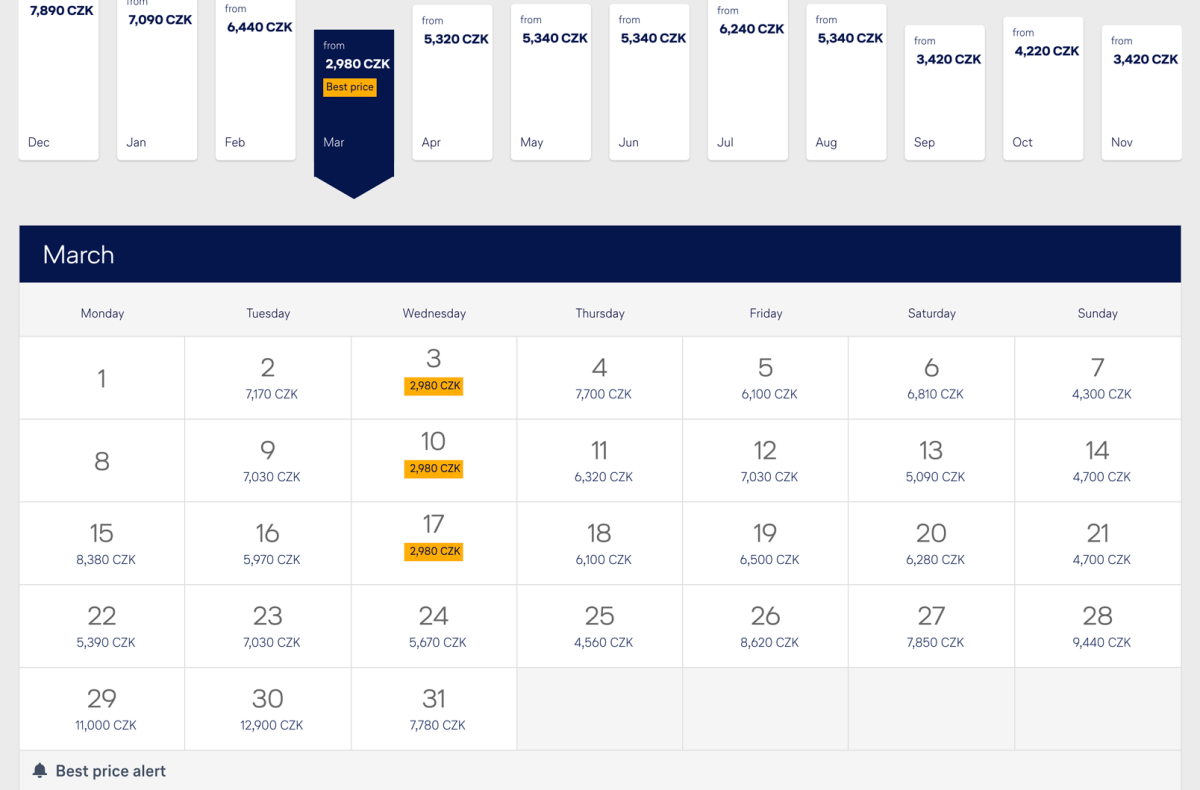
Task: Choose March 25 for 4,560 CZK
Action: [x=600, y=626]
